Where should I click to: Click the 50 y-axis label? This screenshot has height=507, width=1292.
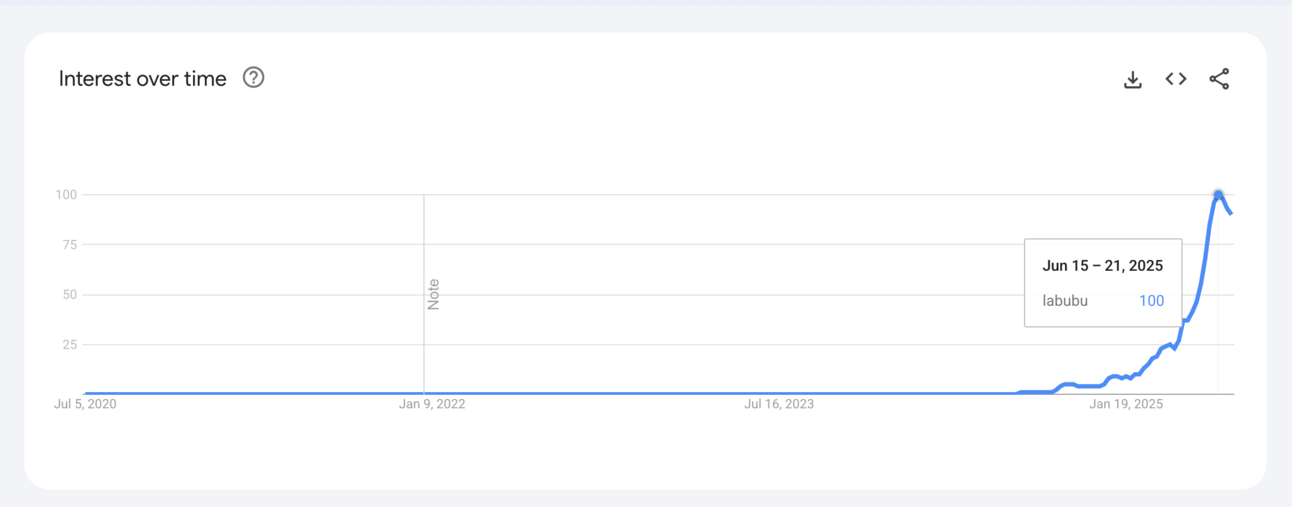[x=70, y=295]
